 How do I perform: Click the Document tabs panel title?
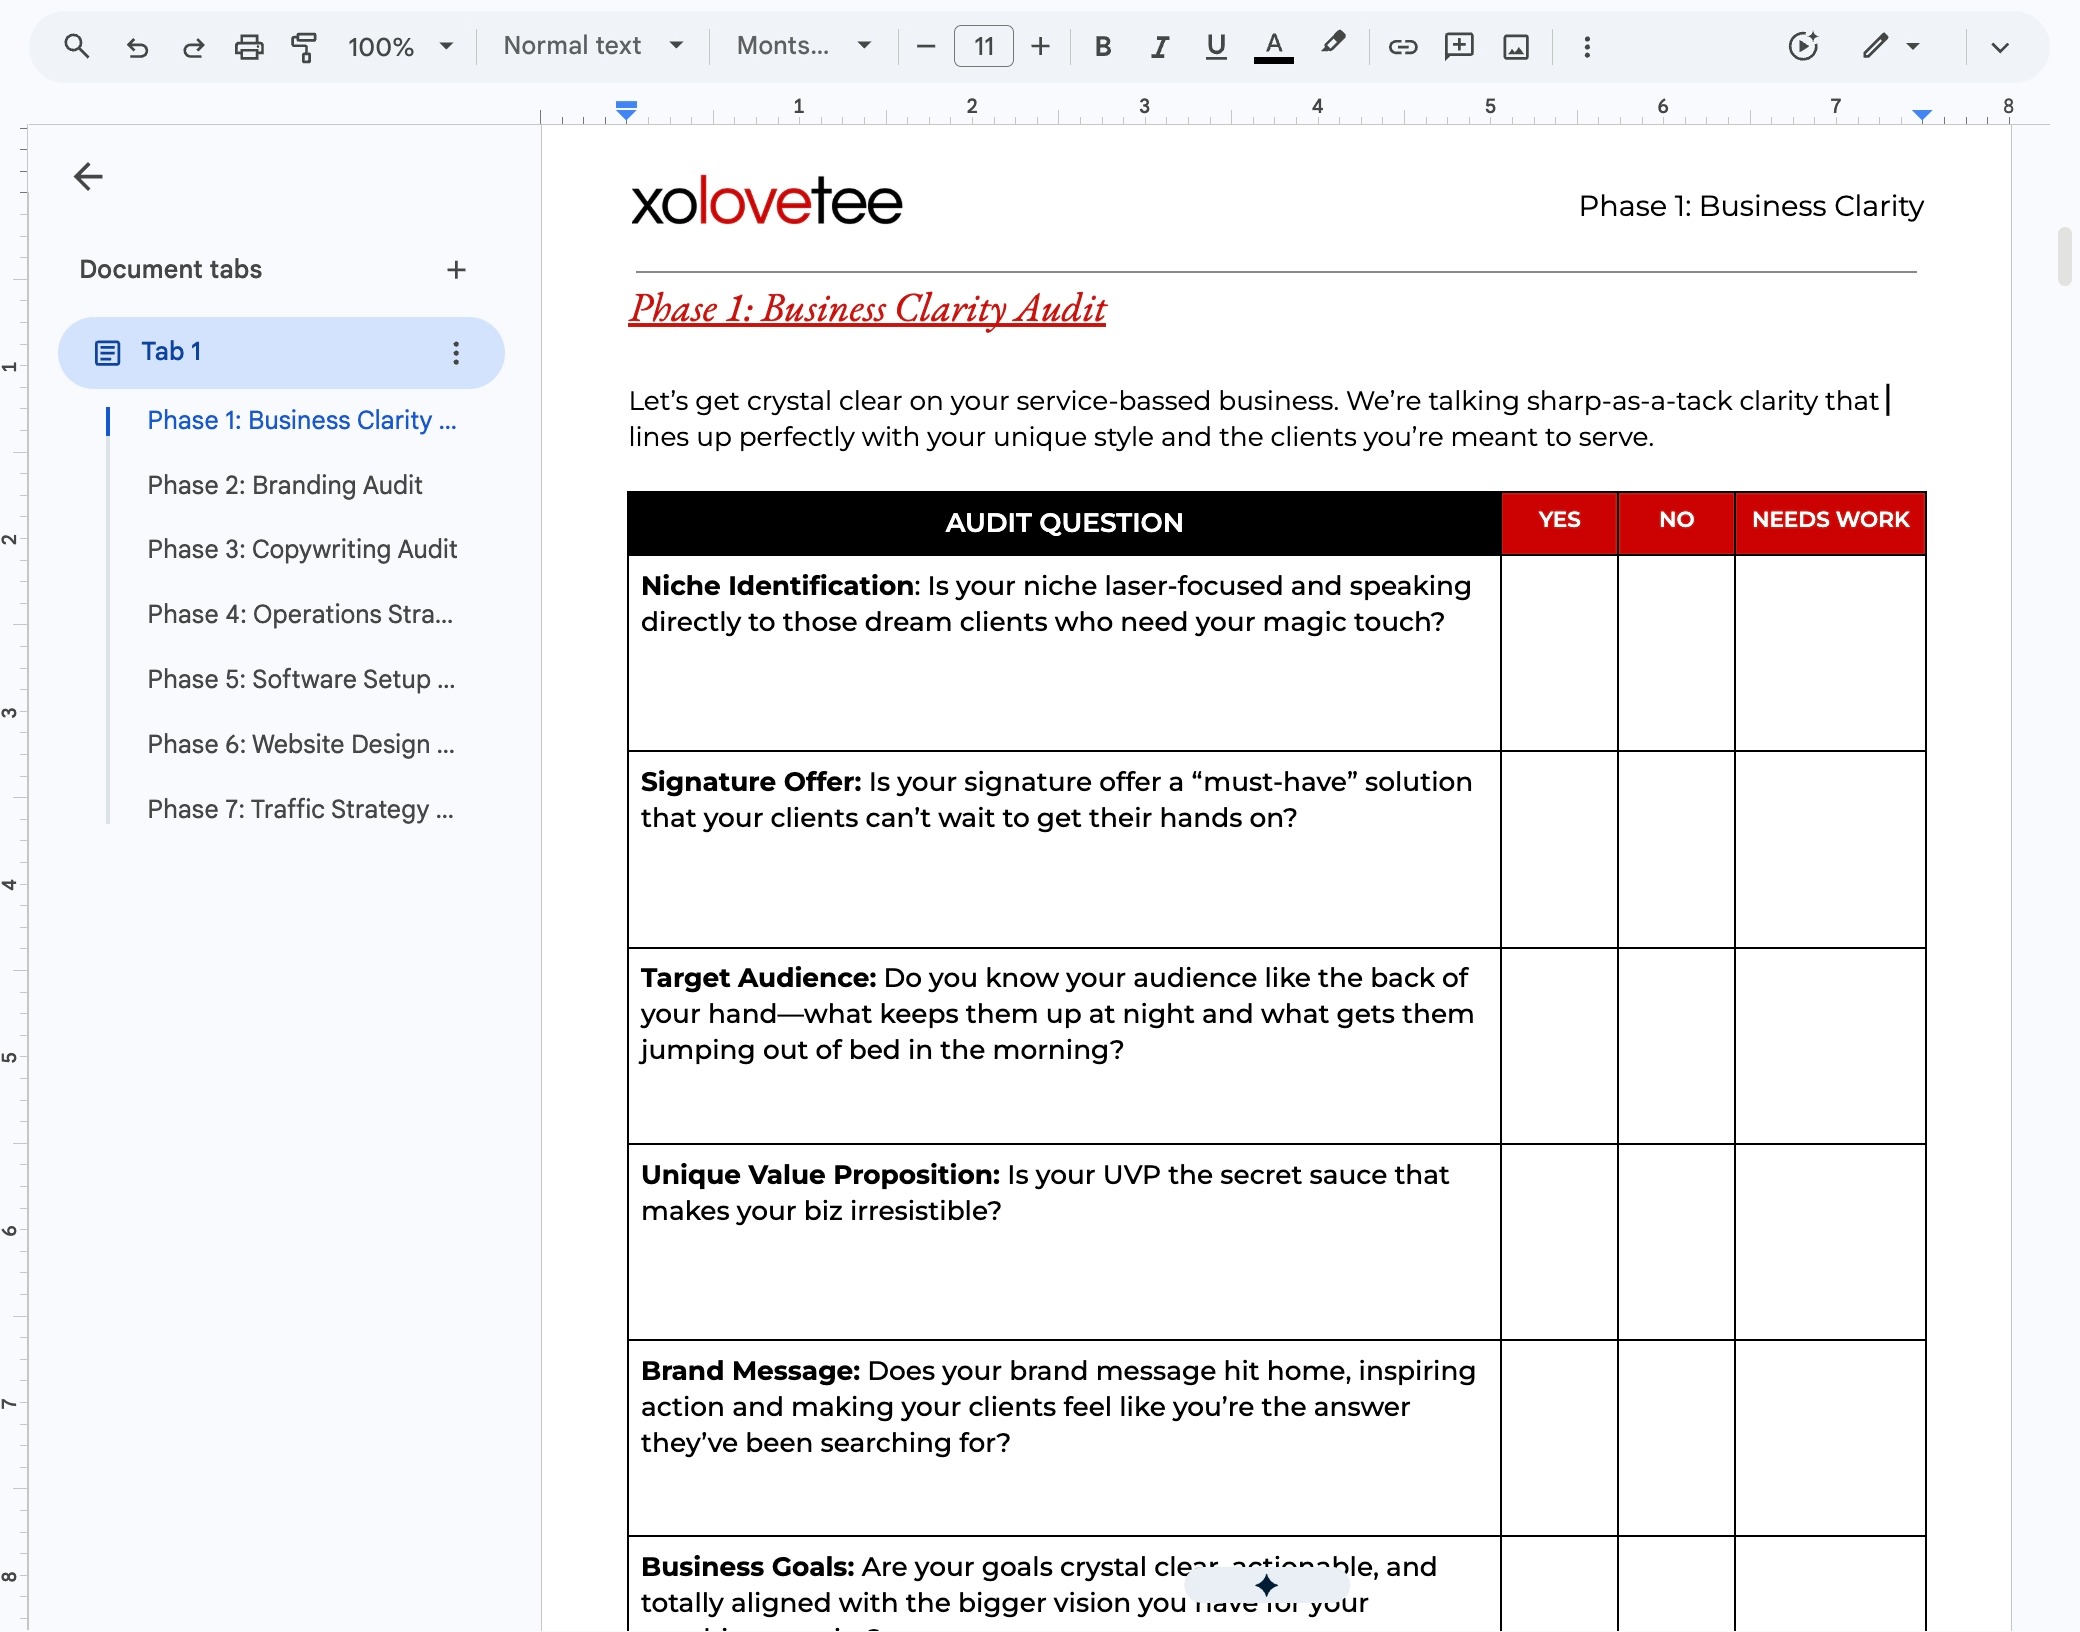(x=170, y=270)
